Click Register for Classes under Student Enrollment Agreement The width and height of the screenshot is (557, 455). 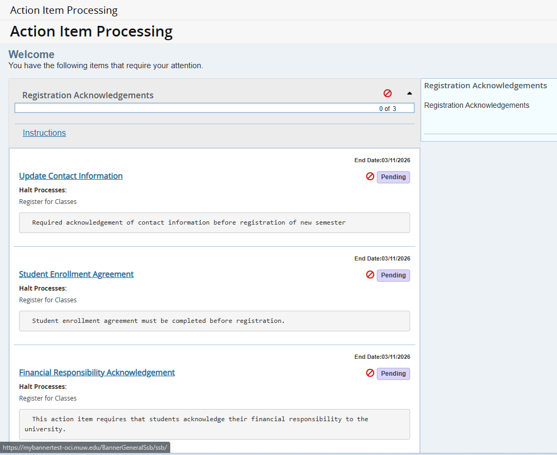(x=48, y=300)
